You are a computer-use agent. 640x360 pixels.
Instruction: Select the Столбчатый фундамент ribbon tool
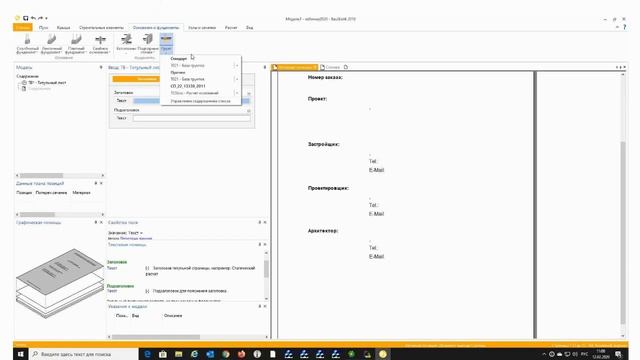27,44
